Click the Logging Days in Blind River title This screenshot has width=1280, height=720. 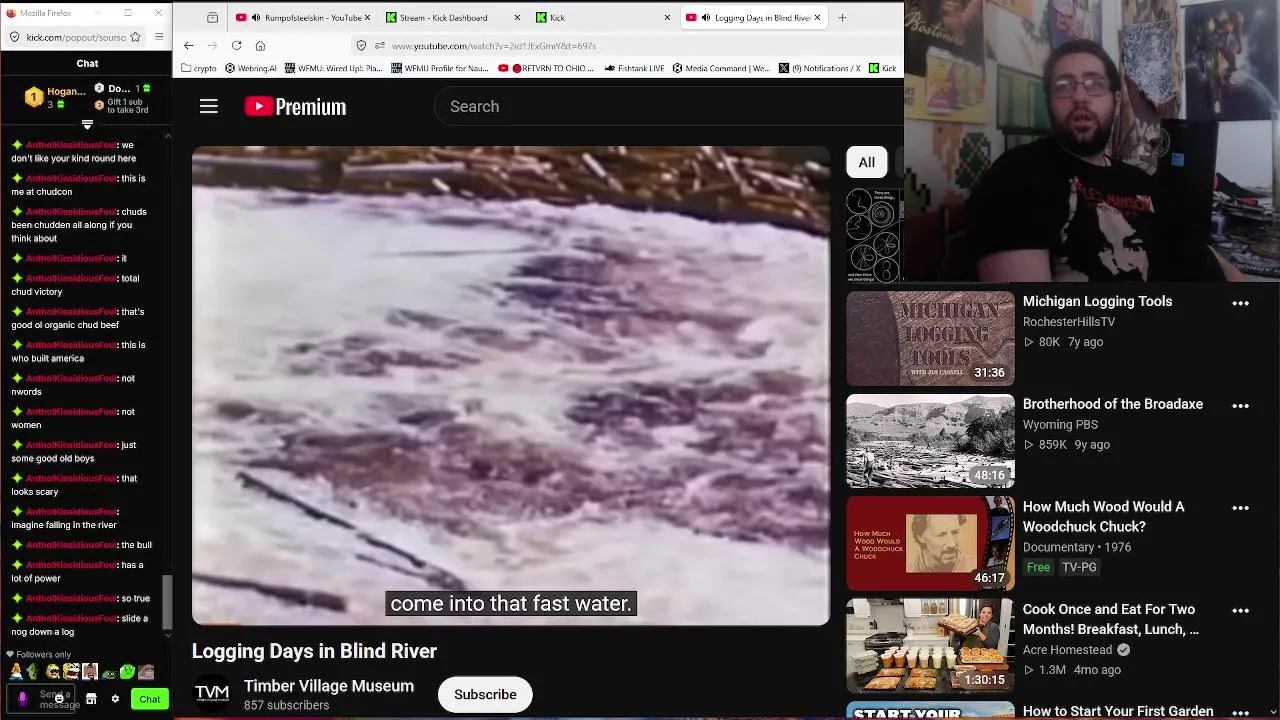pos(314,651)
